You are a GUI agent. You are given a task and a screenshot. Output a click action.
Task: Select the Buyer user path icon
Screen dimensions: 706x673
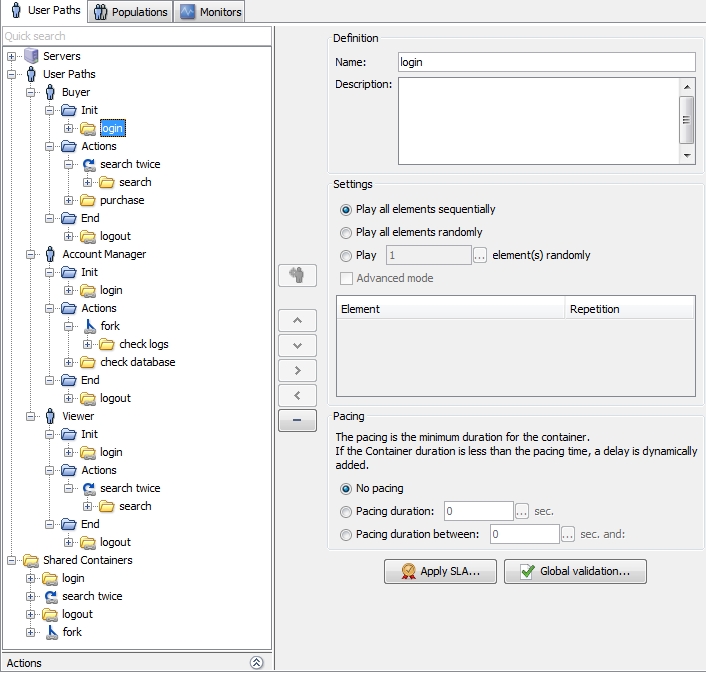(x=49, y=92)
